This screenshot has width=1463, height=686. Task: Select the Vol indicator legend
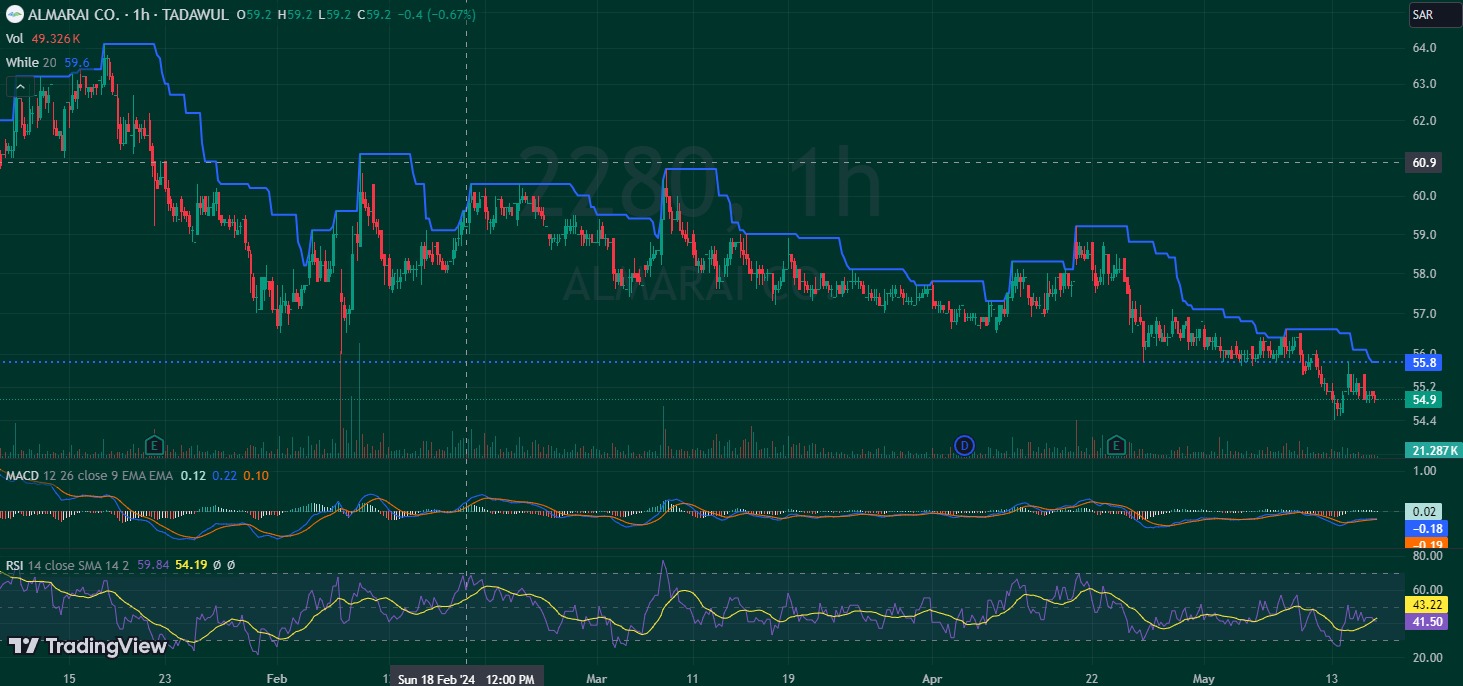(x=15, y=38)
